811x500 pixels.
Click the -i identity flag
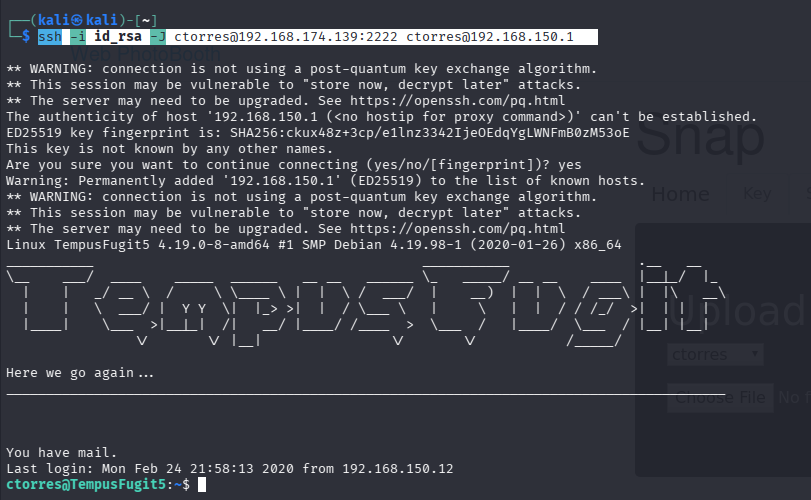[x=78, y=37]
